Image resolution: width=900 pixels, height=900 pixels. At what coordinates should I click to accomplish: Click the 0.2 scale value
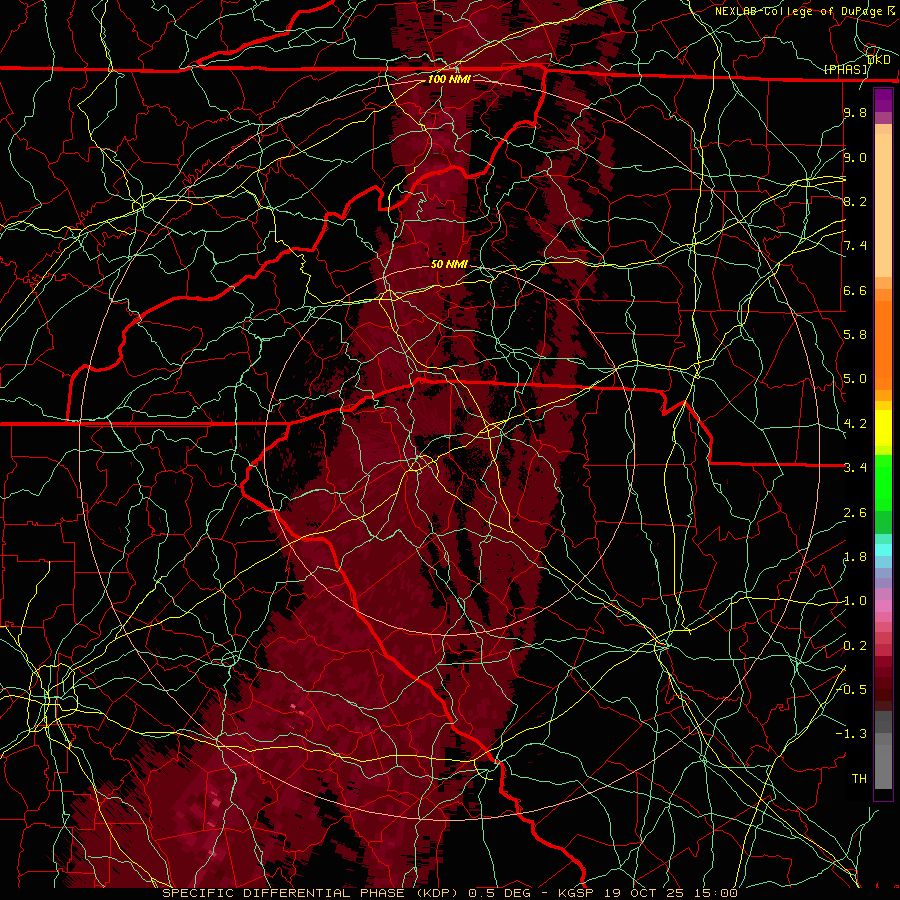[855, 646]
